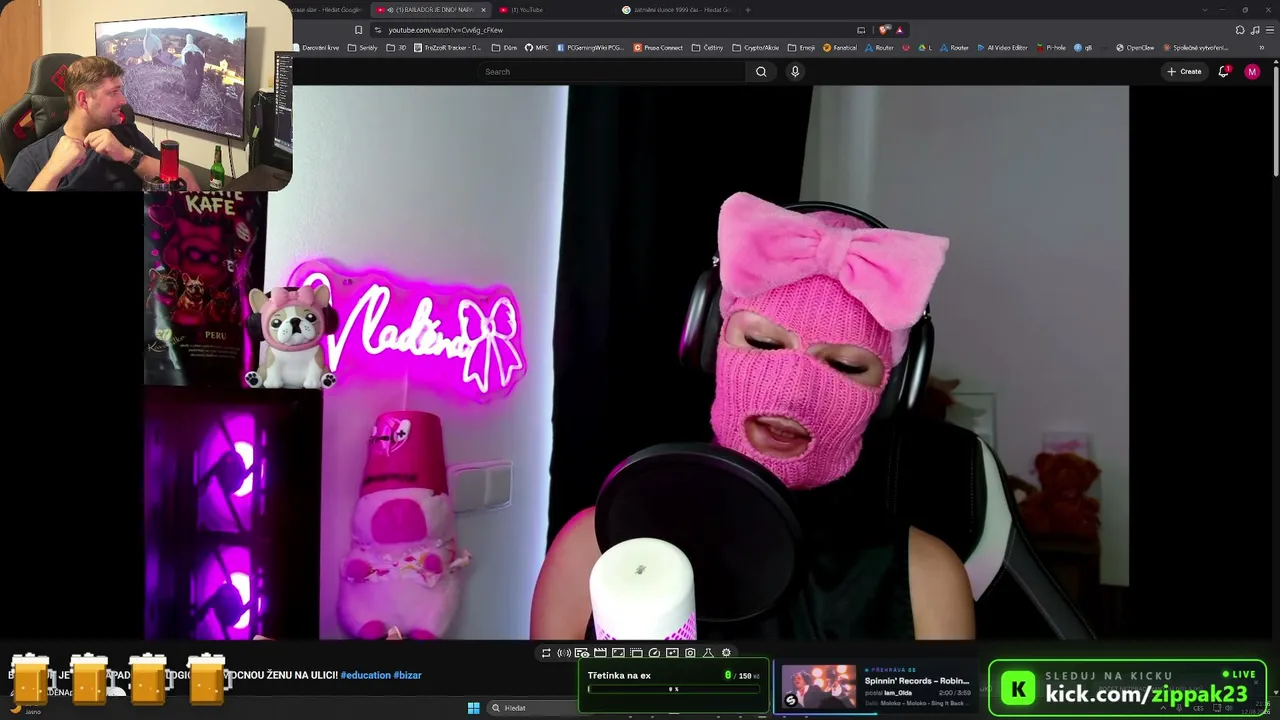Viewport: 1280px width, 720px height.
Task: Click the speedometer icon in player toolbar
Action: [x=654, y=653]
